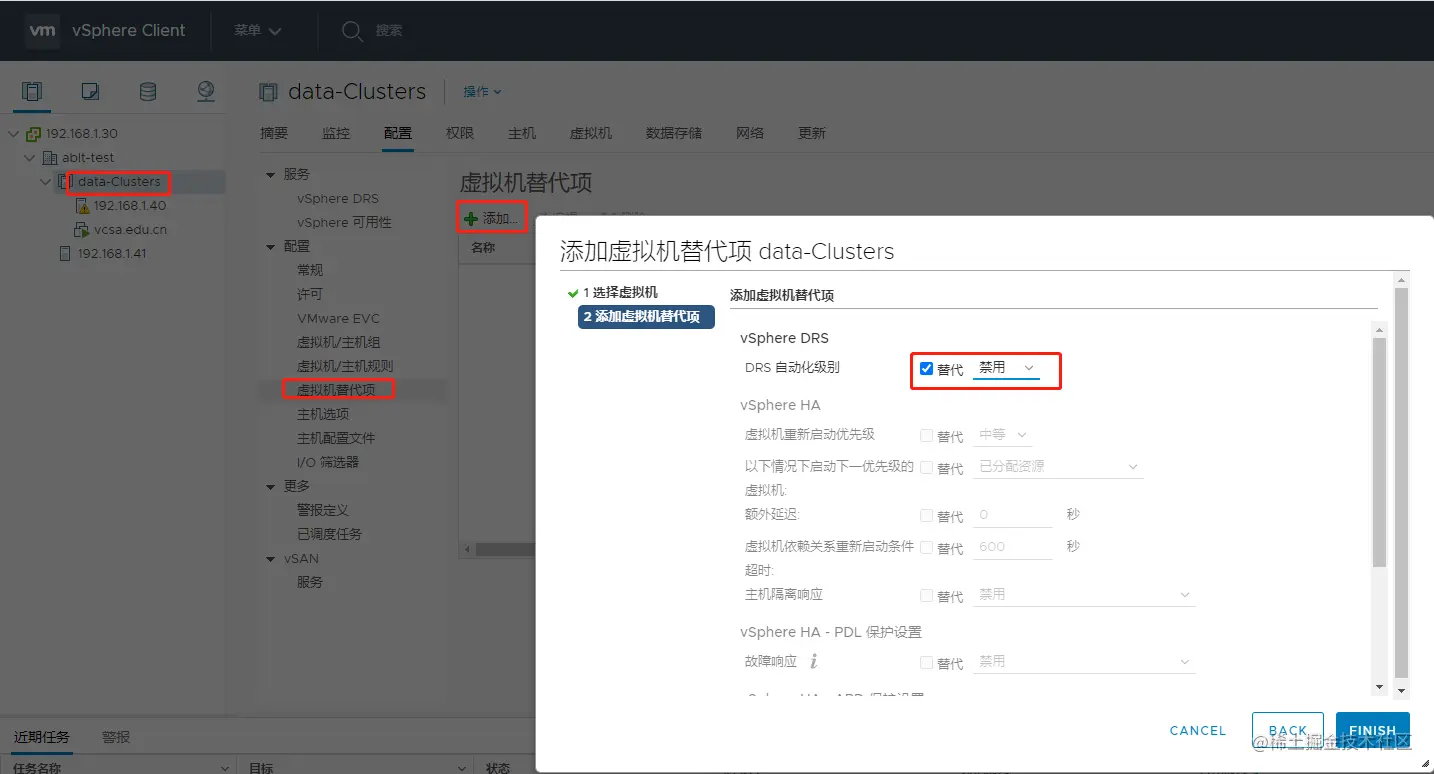Toggle the 虚拟机重新启动优先级 替代 checkbox
Image resolution: width=1434 pixels, height=774 pixels.
point(926,436)
